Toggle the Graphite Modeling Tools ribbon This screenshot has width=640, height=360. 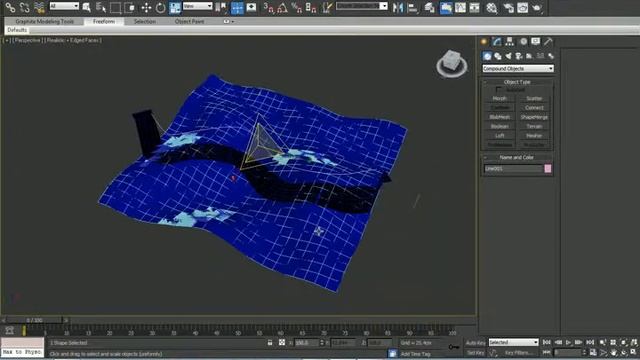pos(446,7)
